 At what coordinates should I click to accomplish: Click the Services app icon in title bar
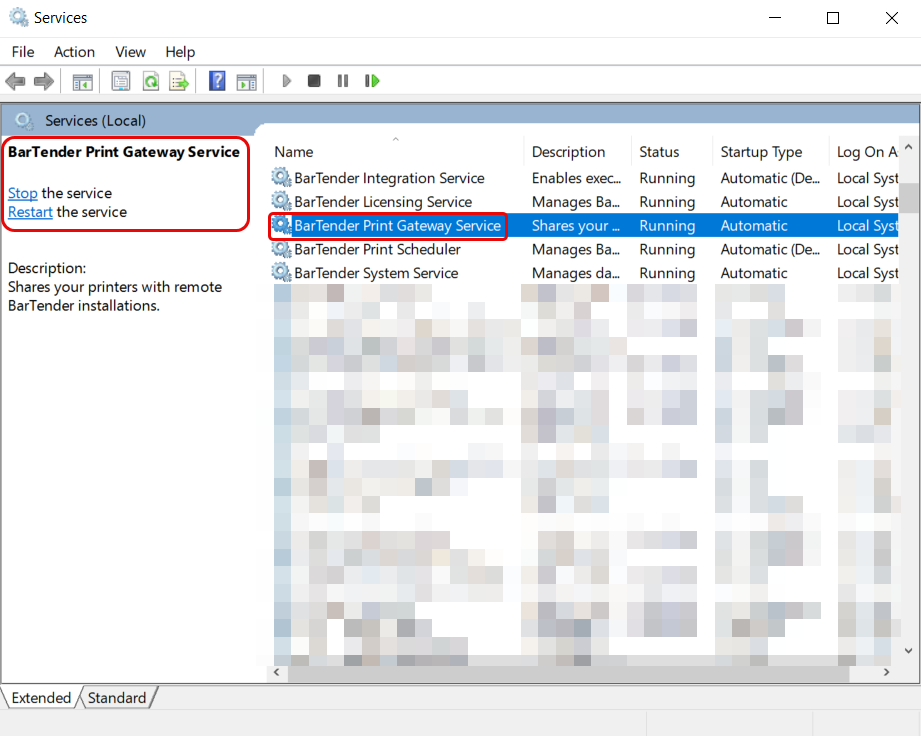[x=18, y=18]
